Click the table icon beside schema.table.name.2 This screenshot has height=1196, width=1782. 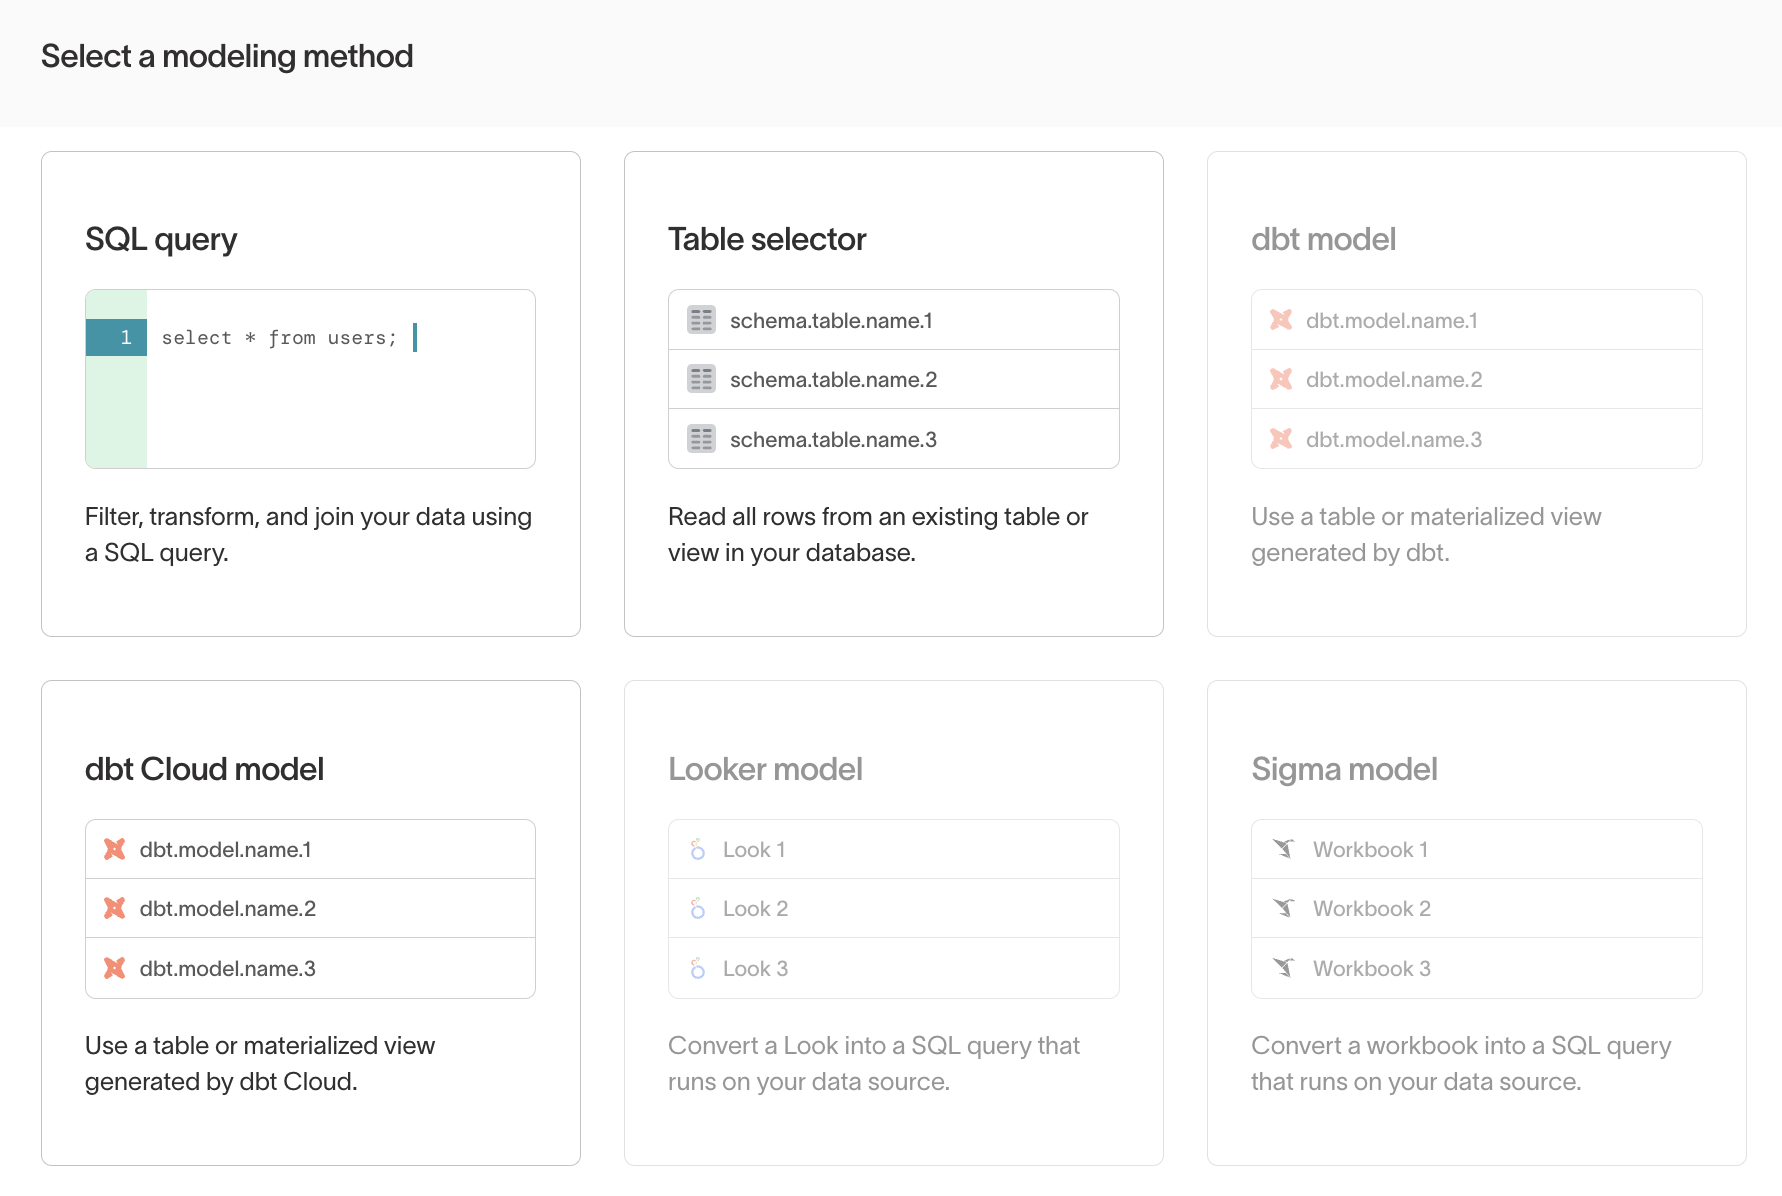[x=701, y=379]
